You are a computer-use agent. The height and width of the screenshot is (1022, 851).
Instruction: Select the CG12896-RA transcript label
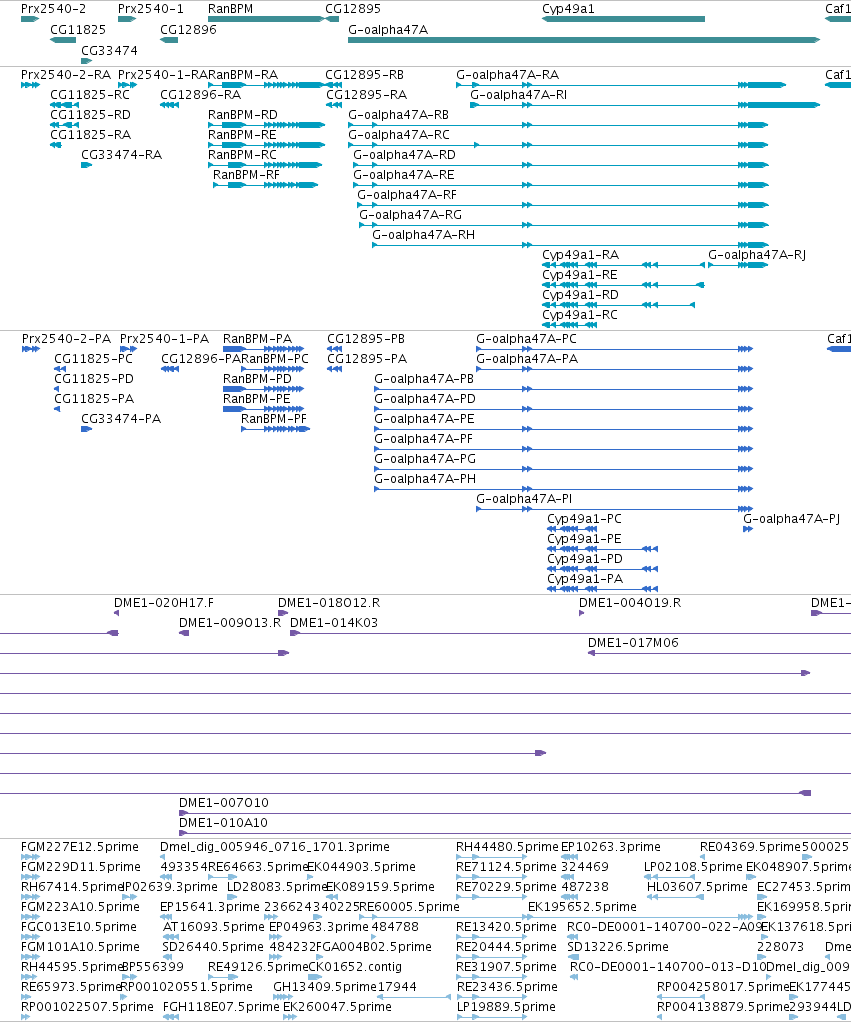point(201,95)
